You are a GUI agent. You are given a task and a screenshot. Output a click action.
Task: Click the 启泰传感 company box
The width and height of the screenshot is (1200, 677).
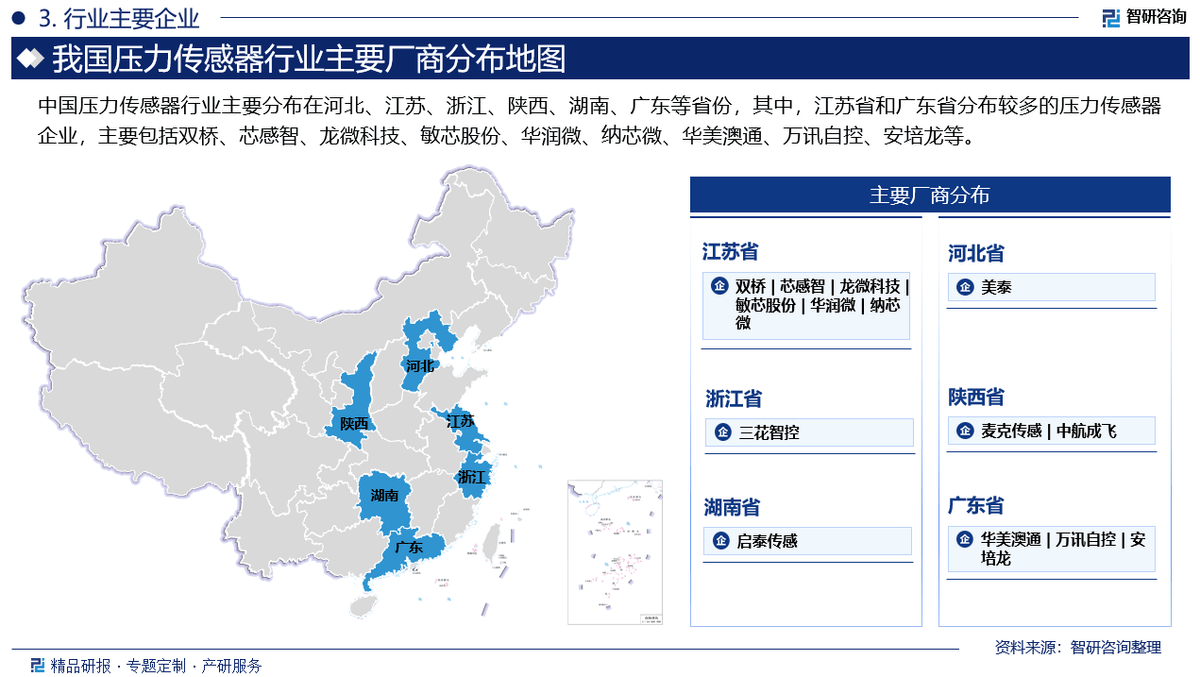point(807,541)
